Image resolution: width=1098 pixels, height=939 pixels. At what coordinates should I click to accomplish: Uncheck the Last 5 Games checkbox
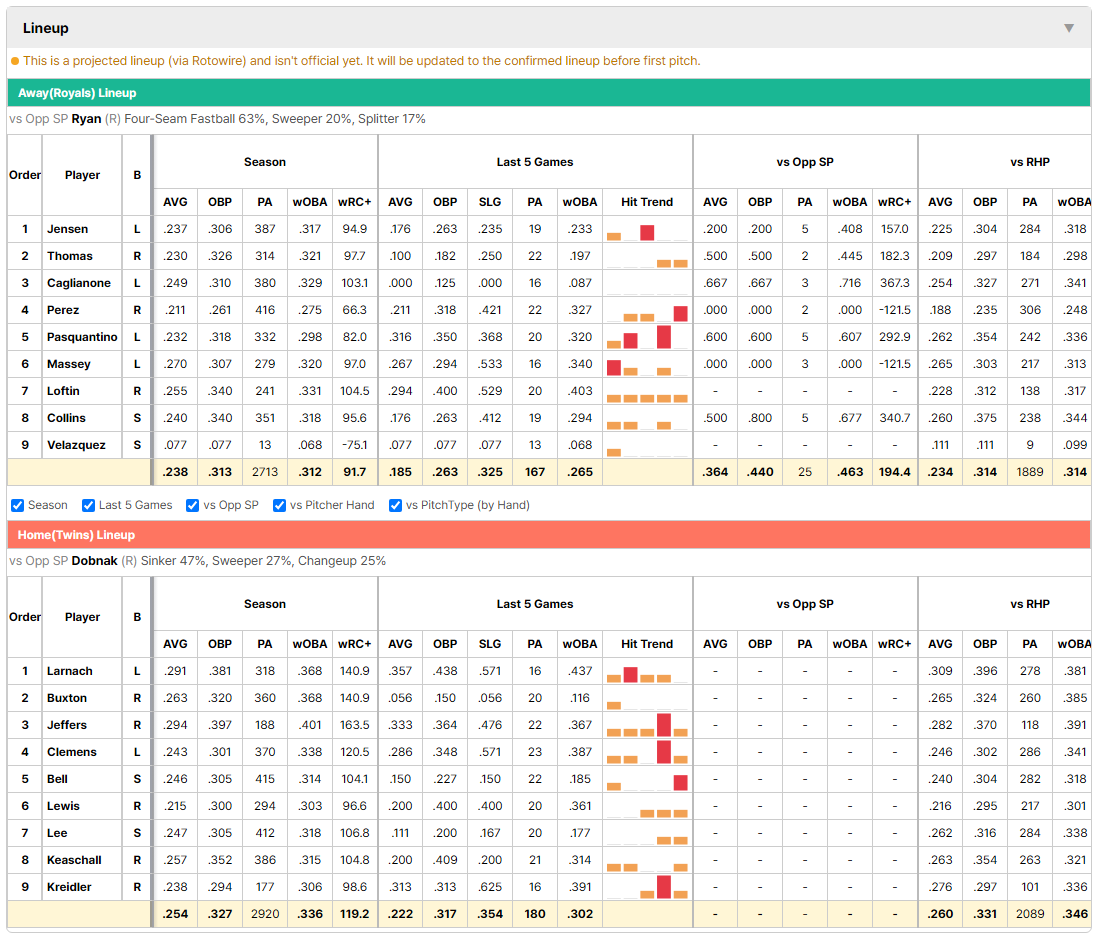click(x=88, y=506)
